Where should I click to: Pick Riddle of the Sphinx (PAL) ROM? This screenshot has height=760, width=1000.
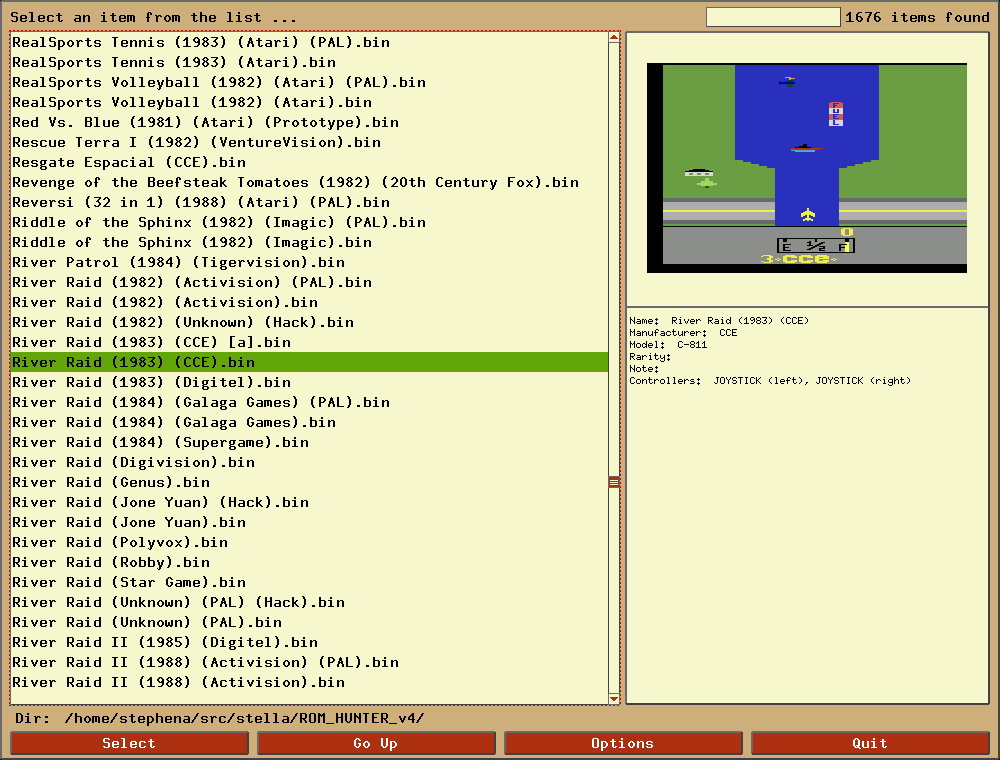pyautogui.click(x=219, y=222)
